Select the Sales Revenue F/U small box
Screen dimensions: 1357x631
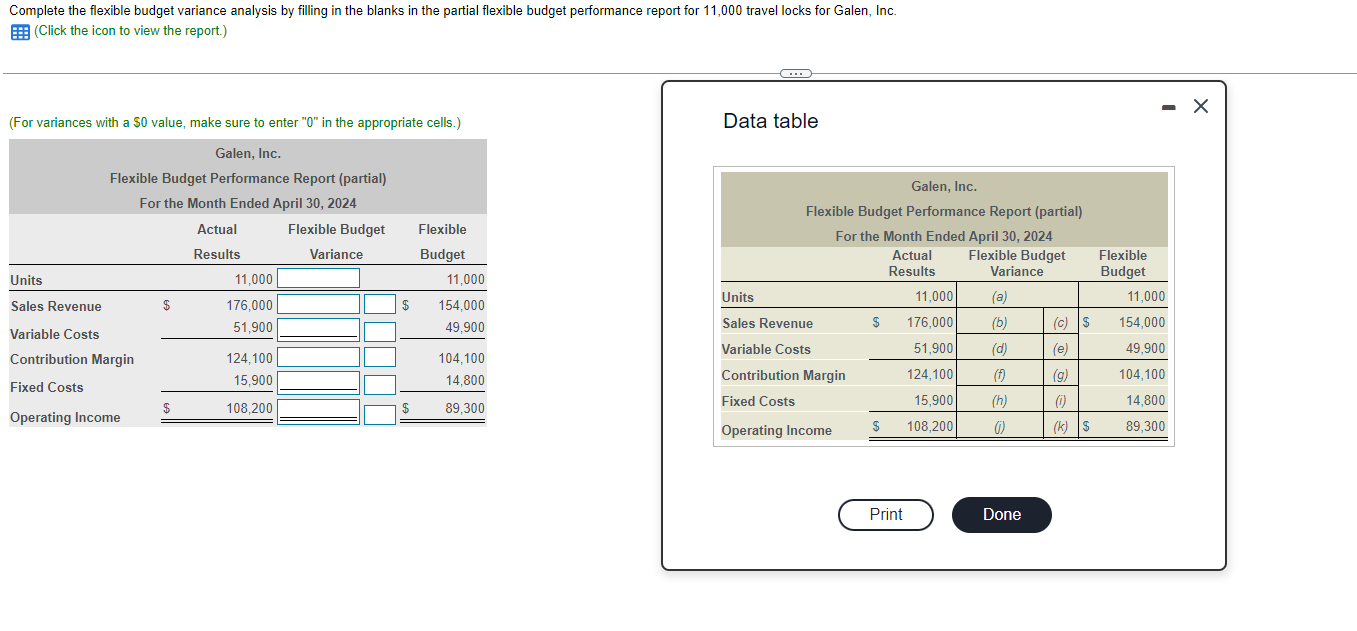tap(379, 304)
